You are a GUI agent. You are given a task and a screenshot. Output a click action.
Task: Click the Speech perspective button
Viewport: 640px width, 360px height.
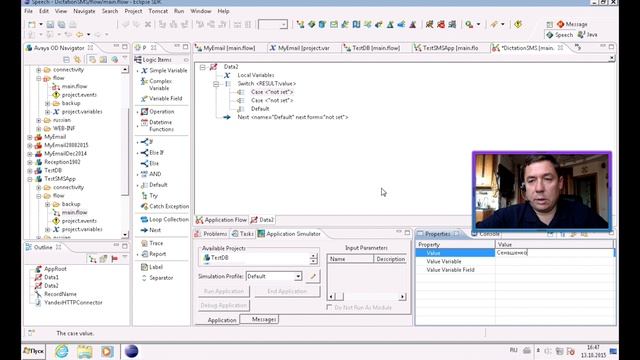tap(560, 35)
